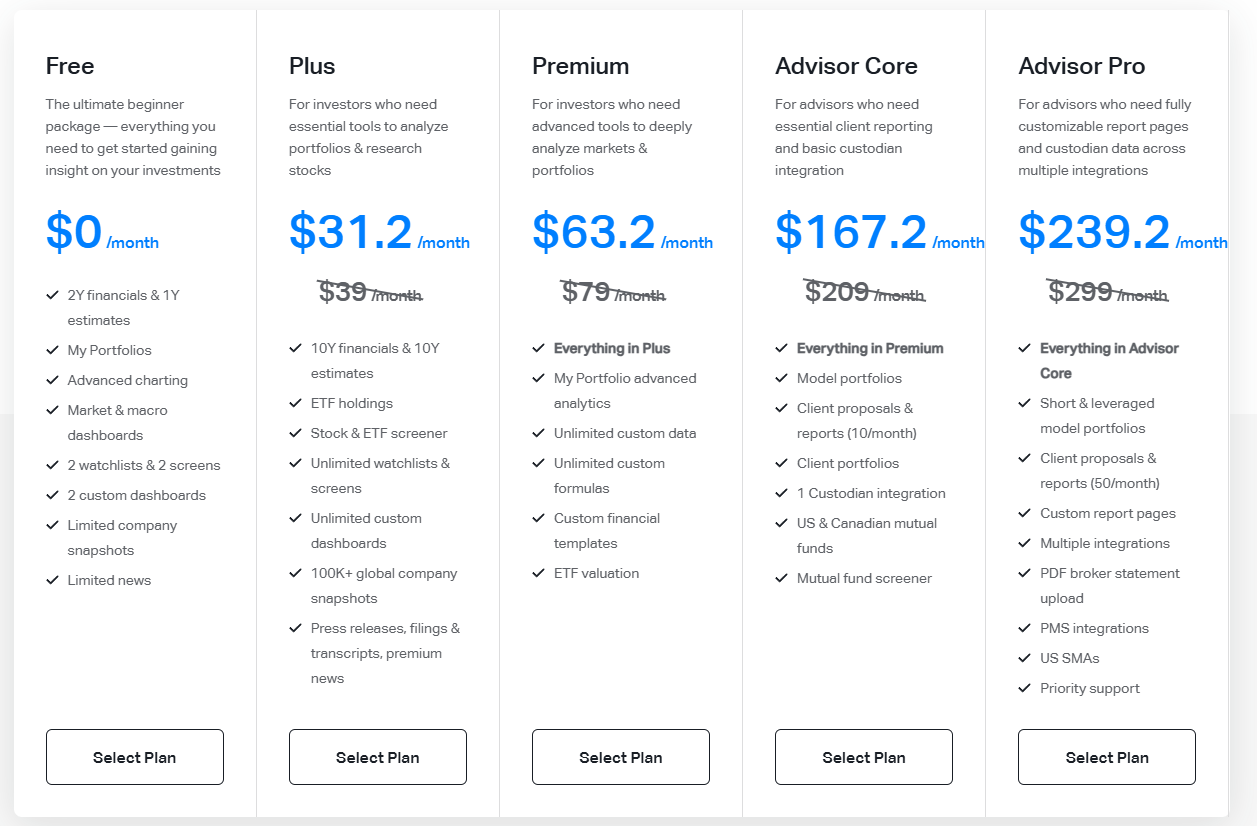Click the crossed-out $39 /month price
This screenshot has width=1257, height=826.
pos(370,292)
